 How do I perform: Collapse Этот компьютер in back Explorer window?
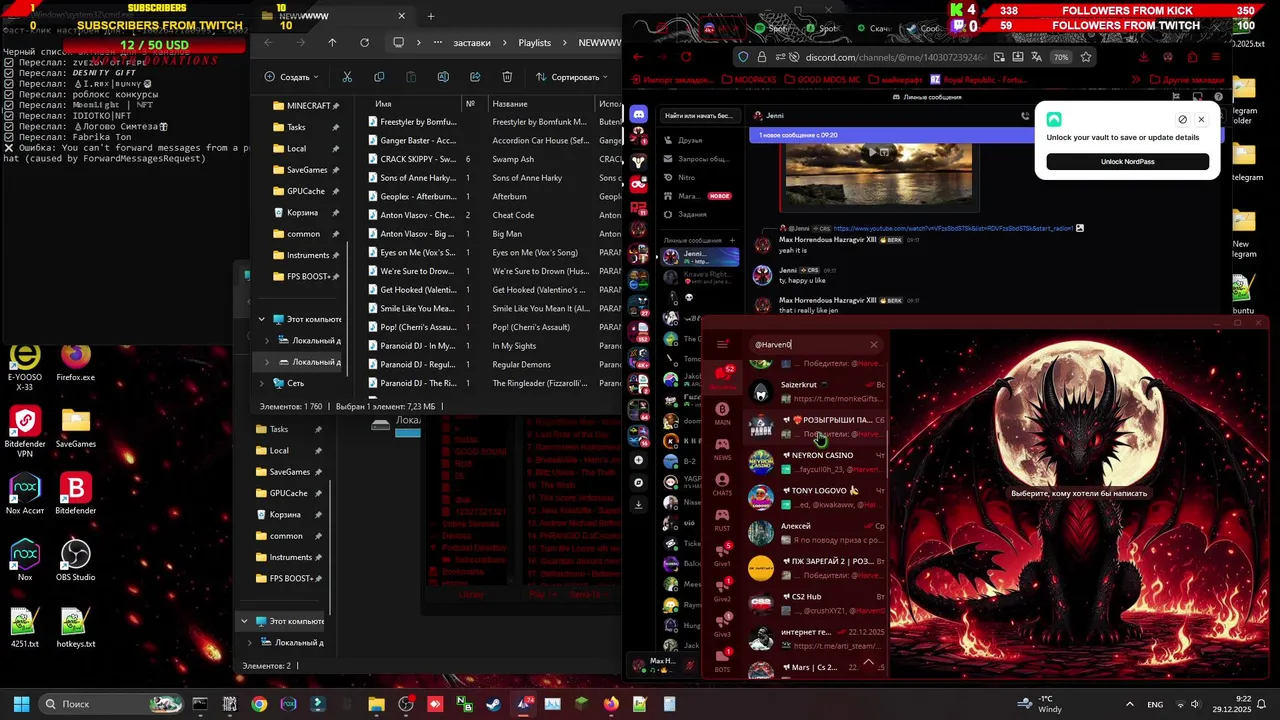click(x=244, y=621)
